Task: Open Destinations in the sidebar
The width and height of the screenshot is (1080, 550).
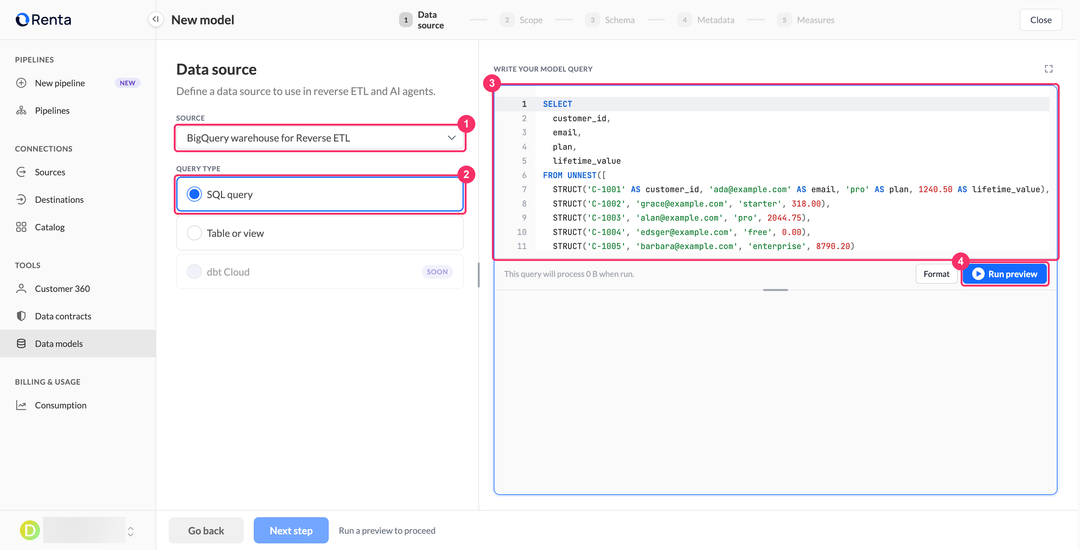Action: point(78,200)
